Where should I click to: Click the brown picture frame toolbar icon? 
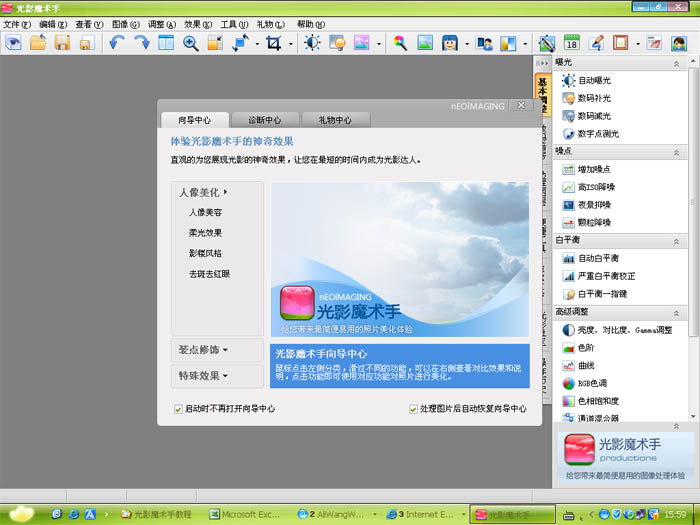click(621, 43)
